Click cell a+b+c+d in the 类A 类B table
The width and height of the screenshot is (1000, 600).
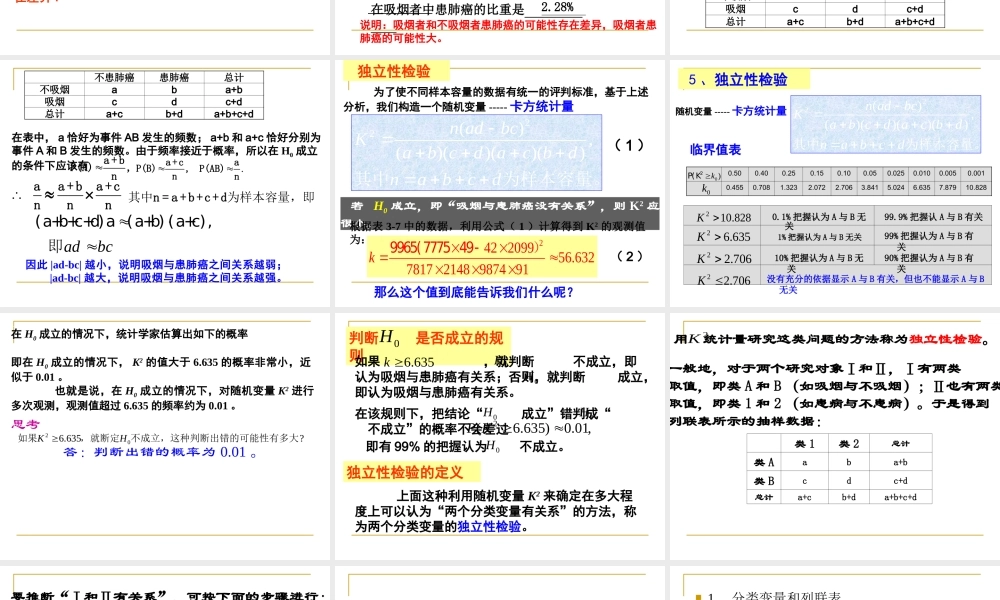coord(900,497)
